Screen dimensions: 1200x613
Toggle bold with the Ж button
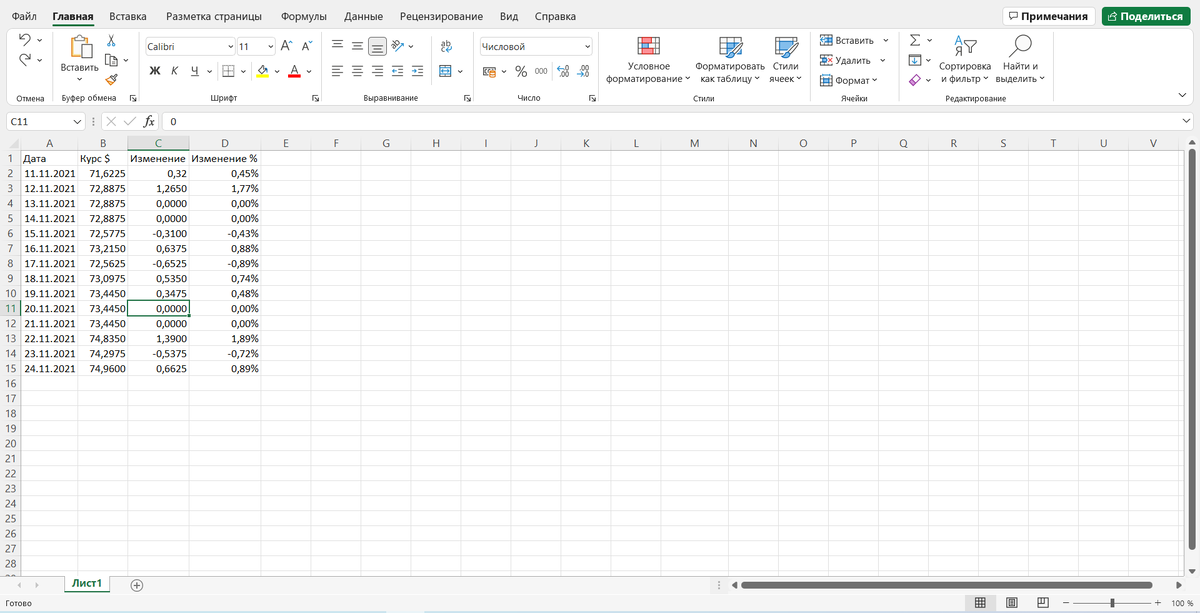pyautogui.click(x=155, y=71)
